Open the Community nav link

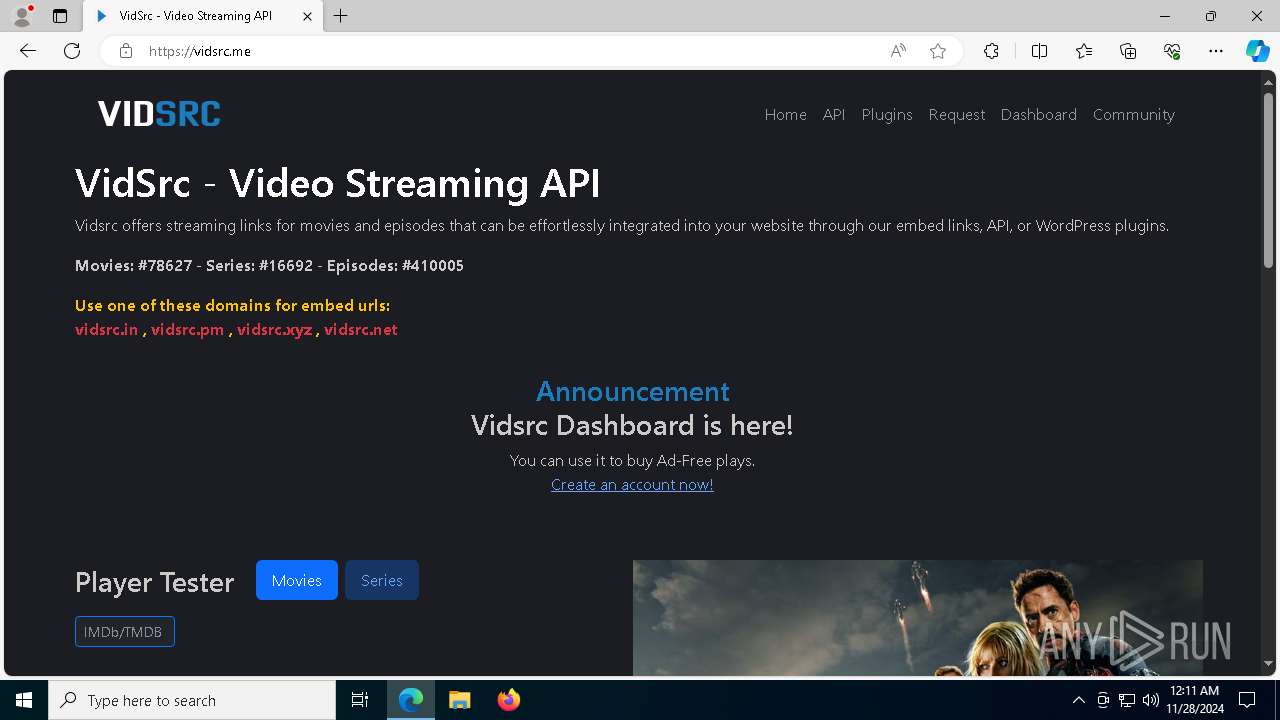tap(1133, 115)
